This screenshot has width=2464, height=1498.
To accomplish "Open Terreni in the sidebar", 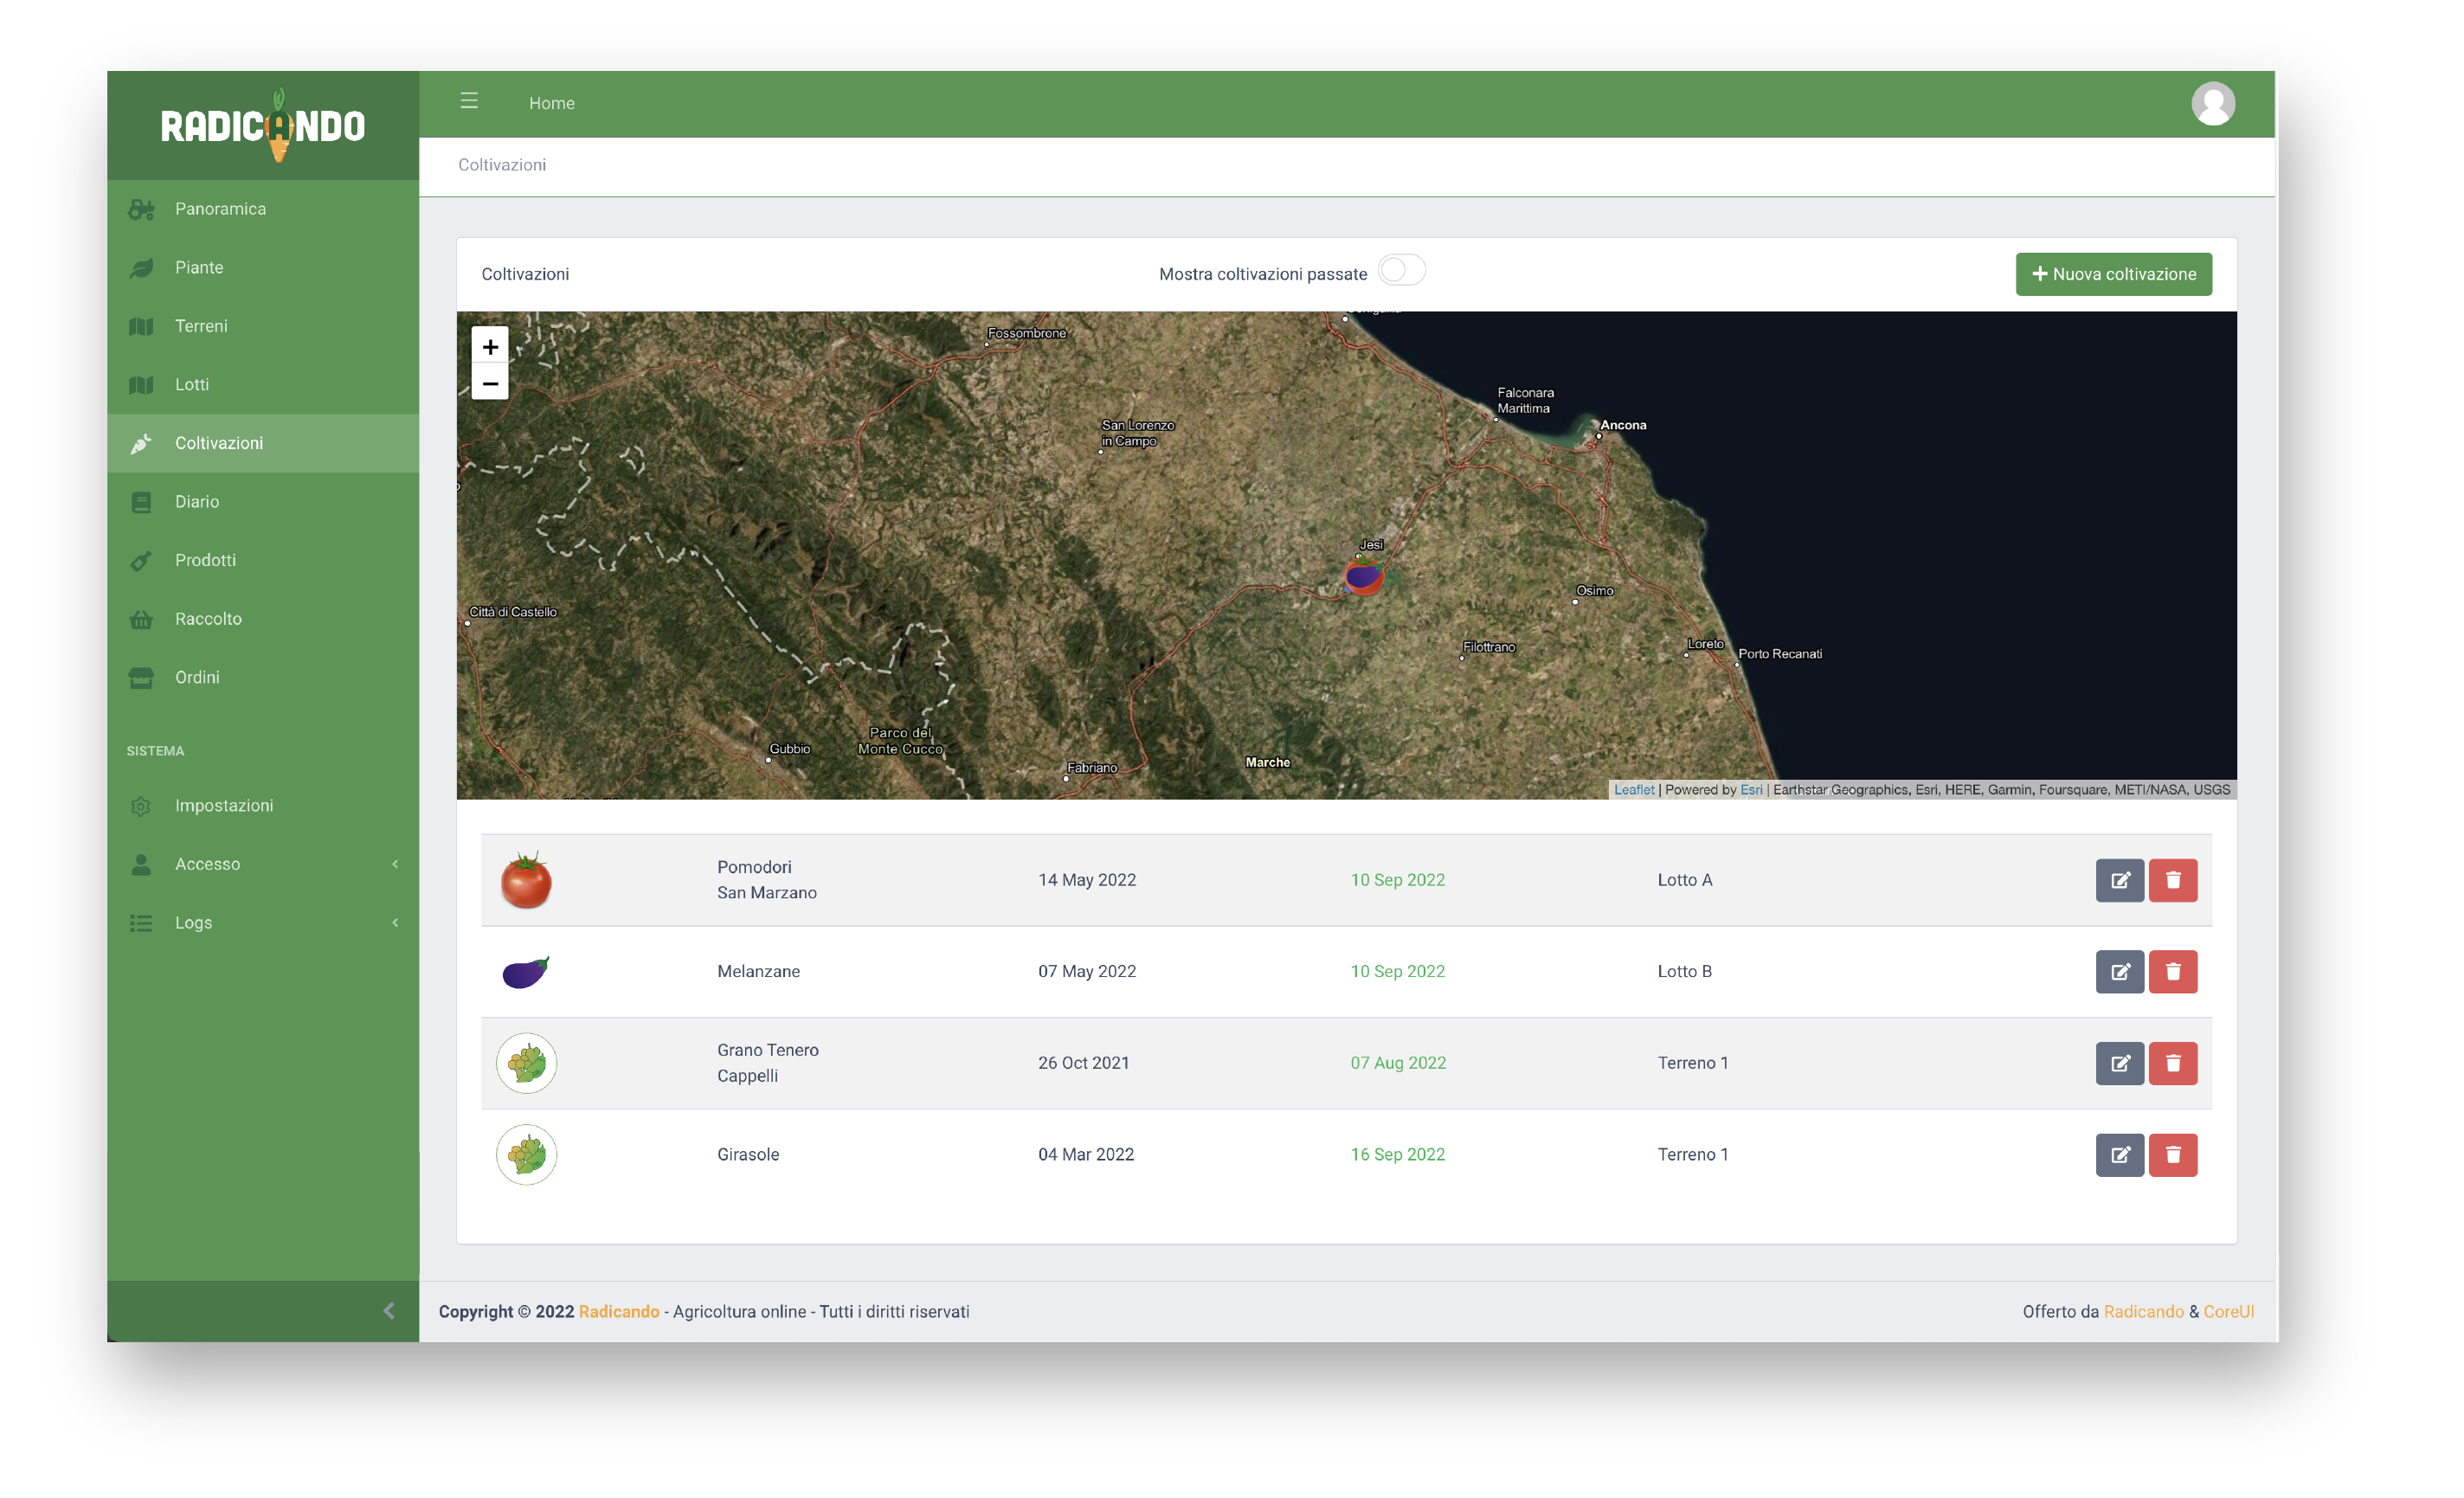I will (201, 326).
